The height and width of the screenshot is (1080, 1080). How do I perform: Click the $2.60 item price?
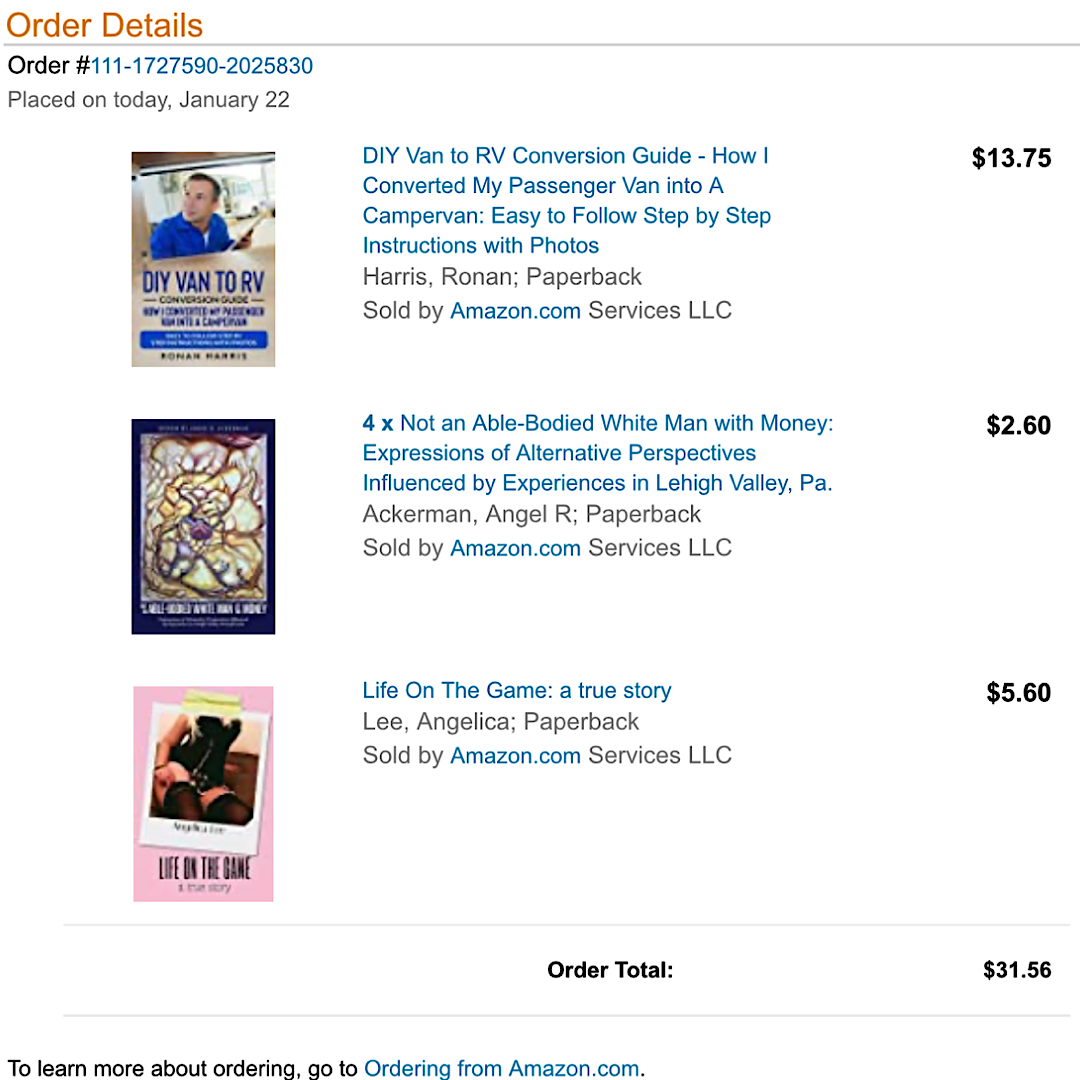click(1018, 426)
